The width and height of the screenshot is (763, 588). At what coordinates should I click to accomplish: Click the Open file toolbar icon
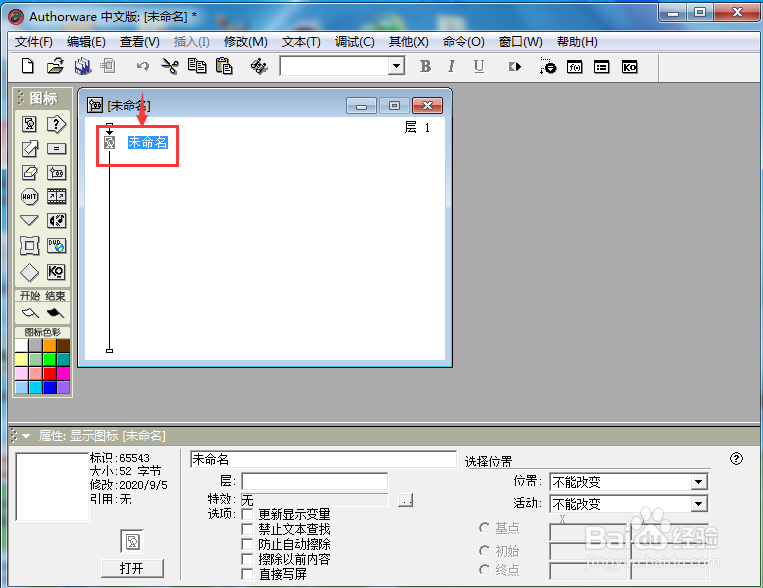click(x=55, y=66)
